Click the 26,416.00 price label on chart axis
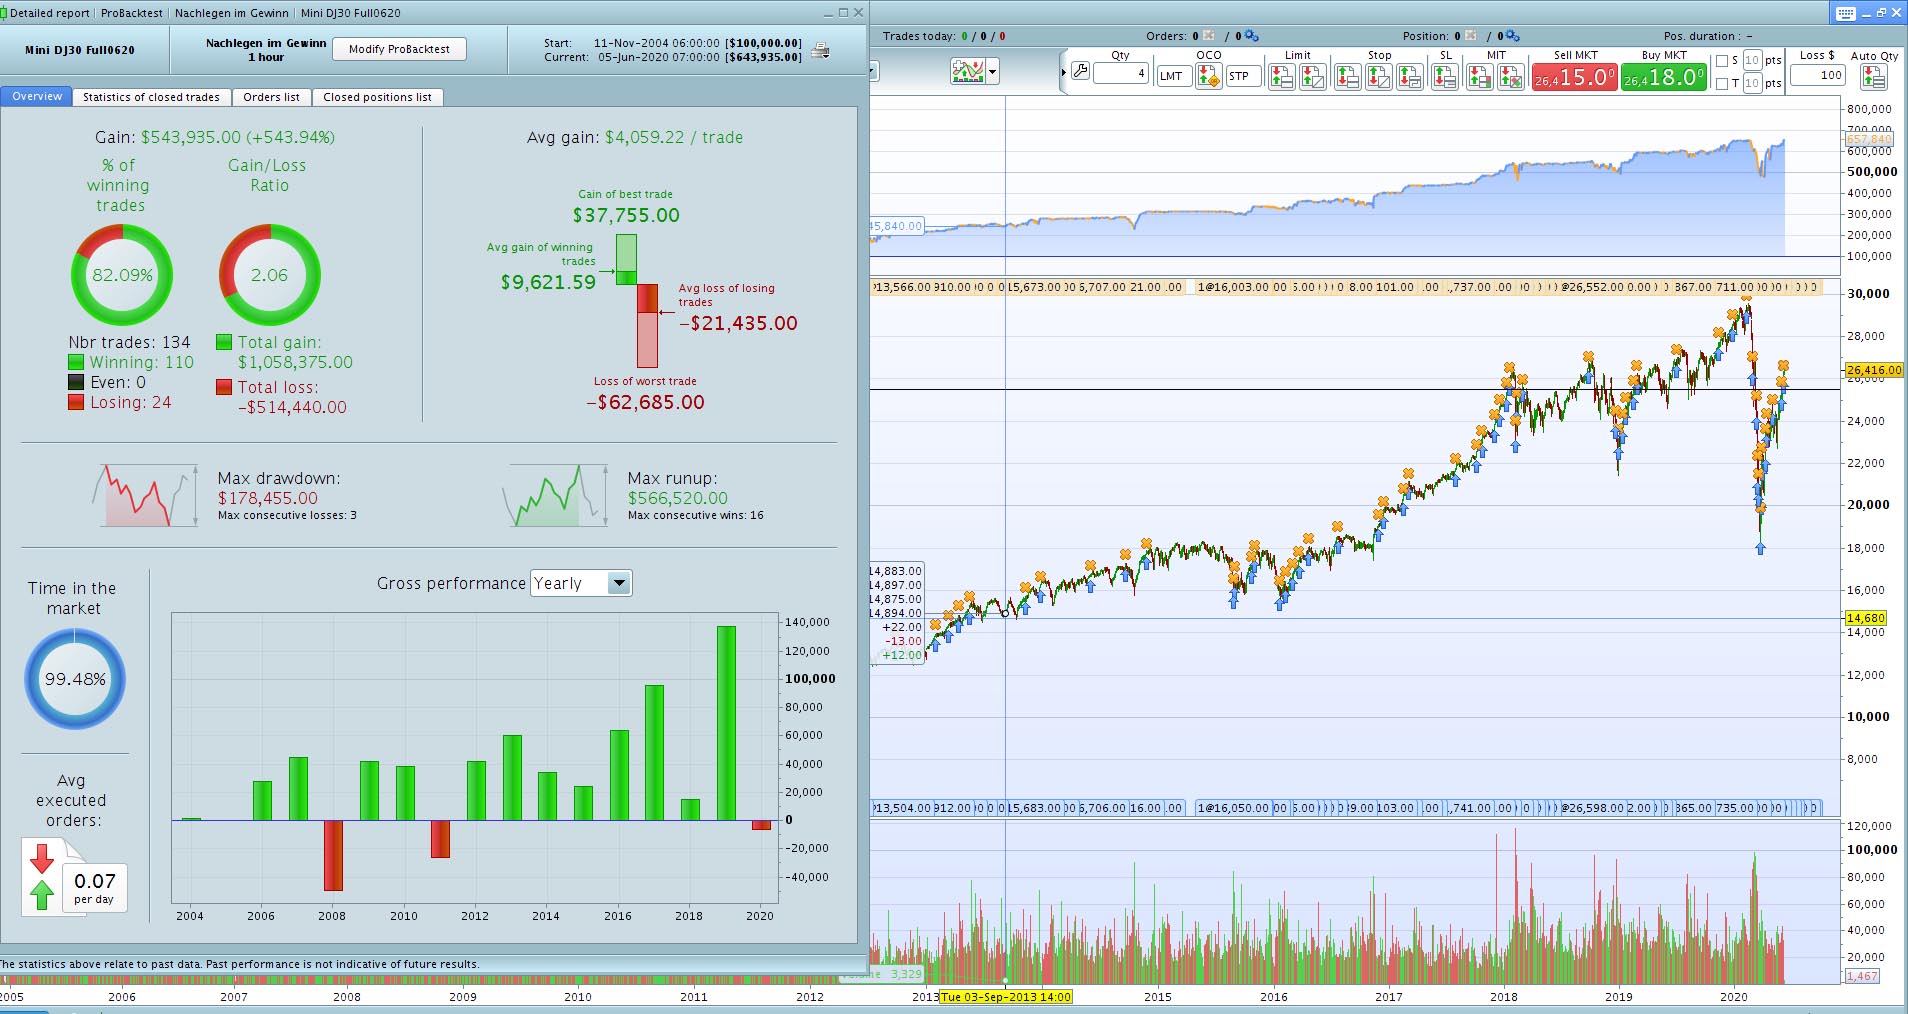 (x=1874, y=370)
